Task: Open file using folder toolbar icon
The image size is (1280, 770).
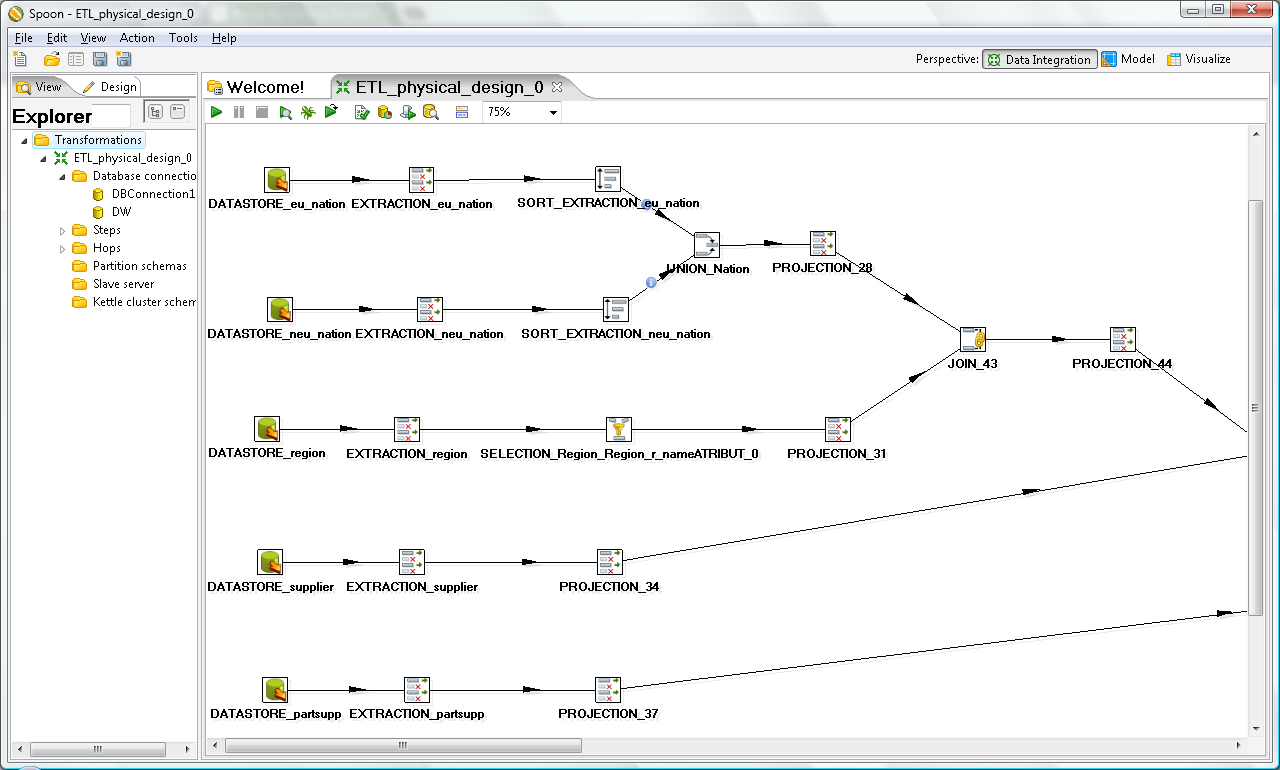Action: (x=51, y=60)
